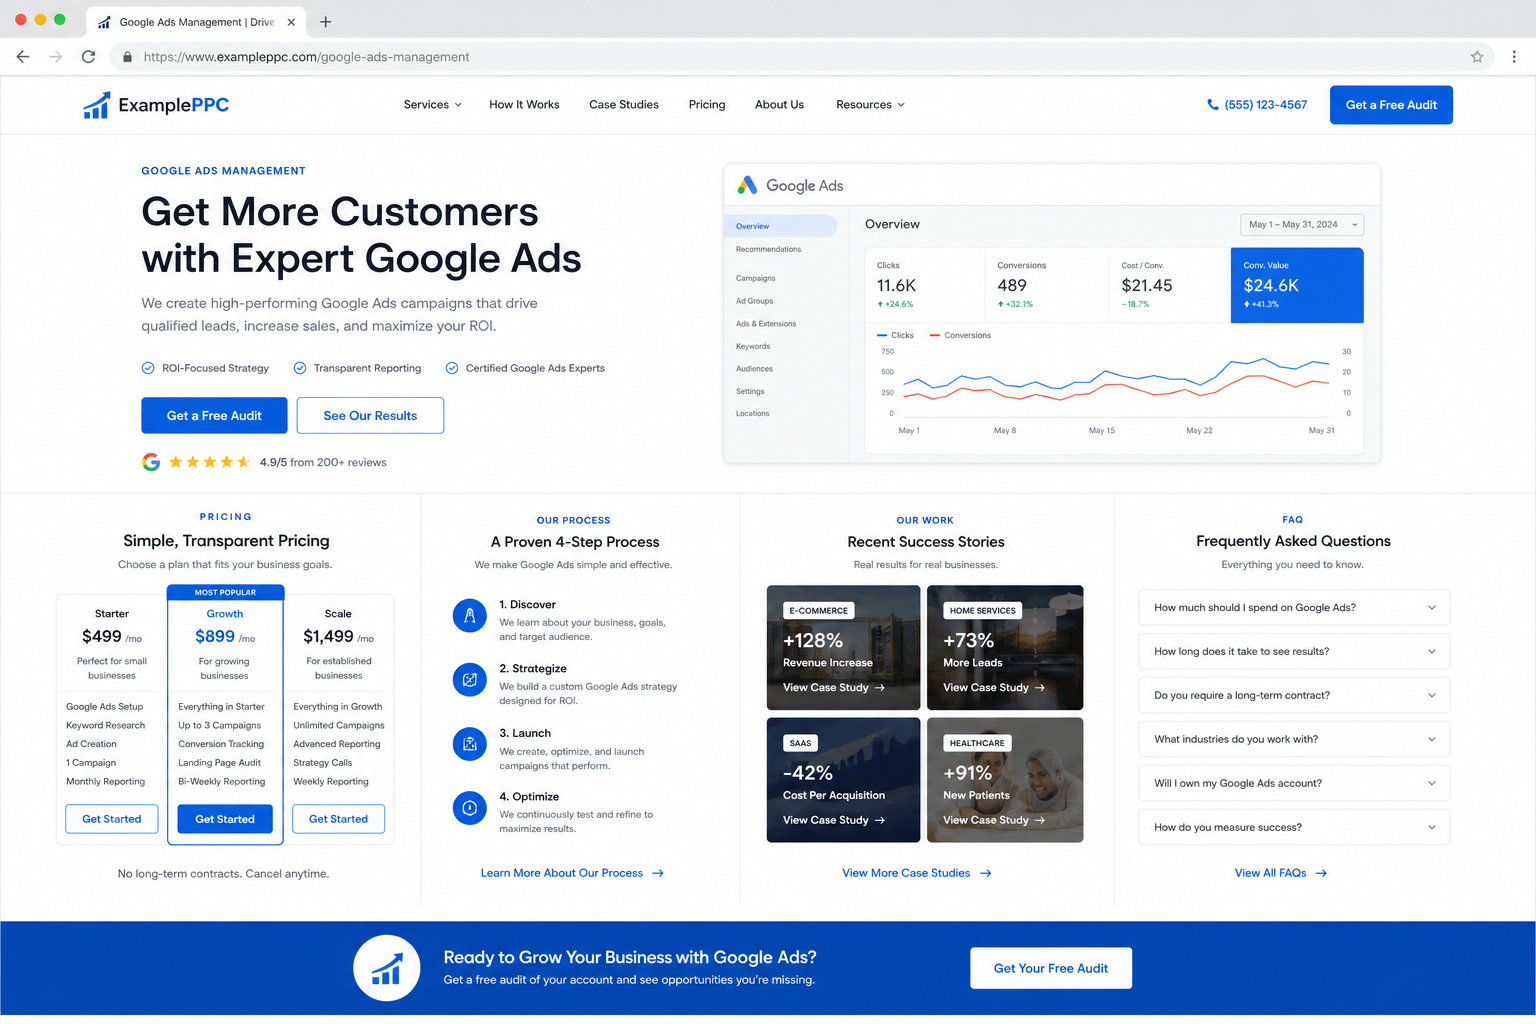Click the Discover step icon
The height and width of the screenshot is (1024, 1536).
pos(469,615)
